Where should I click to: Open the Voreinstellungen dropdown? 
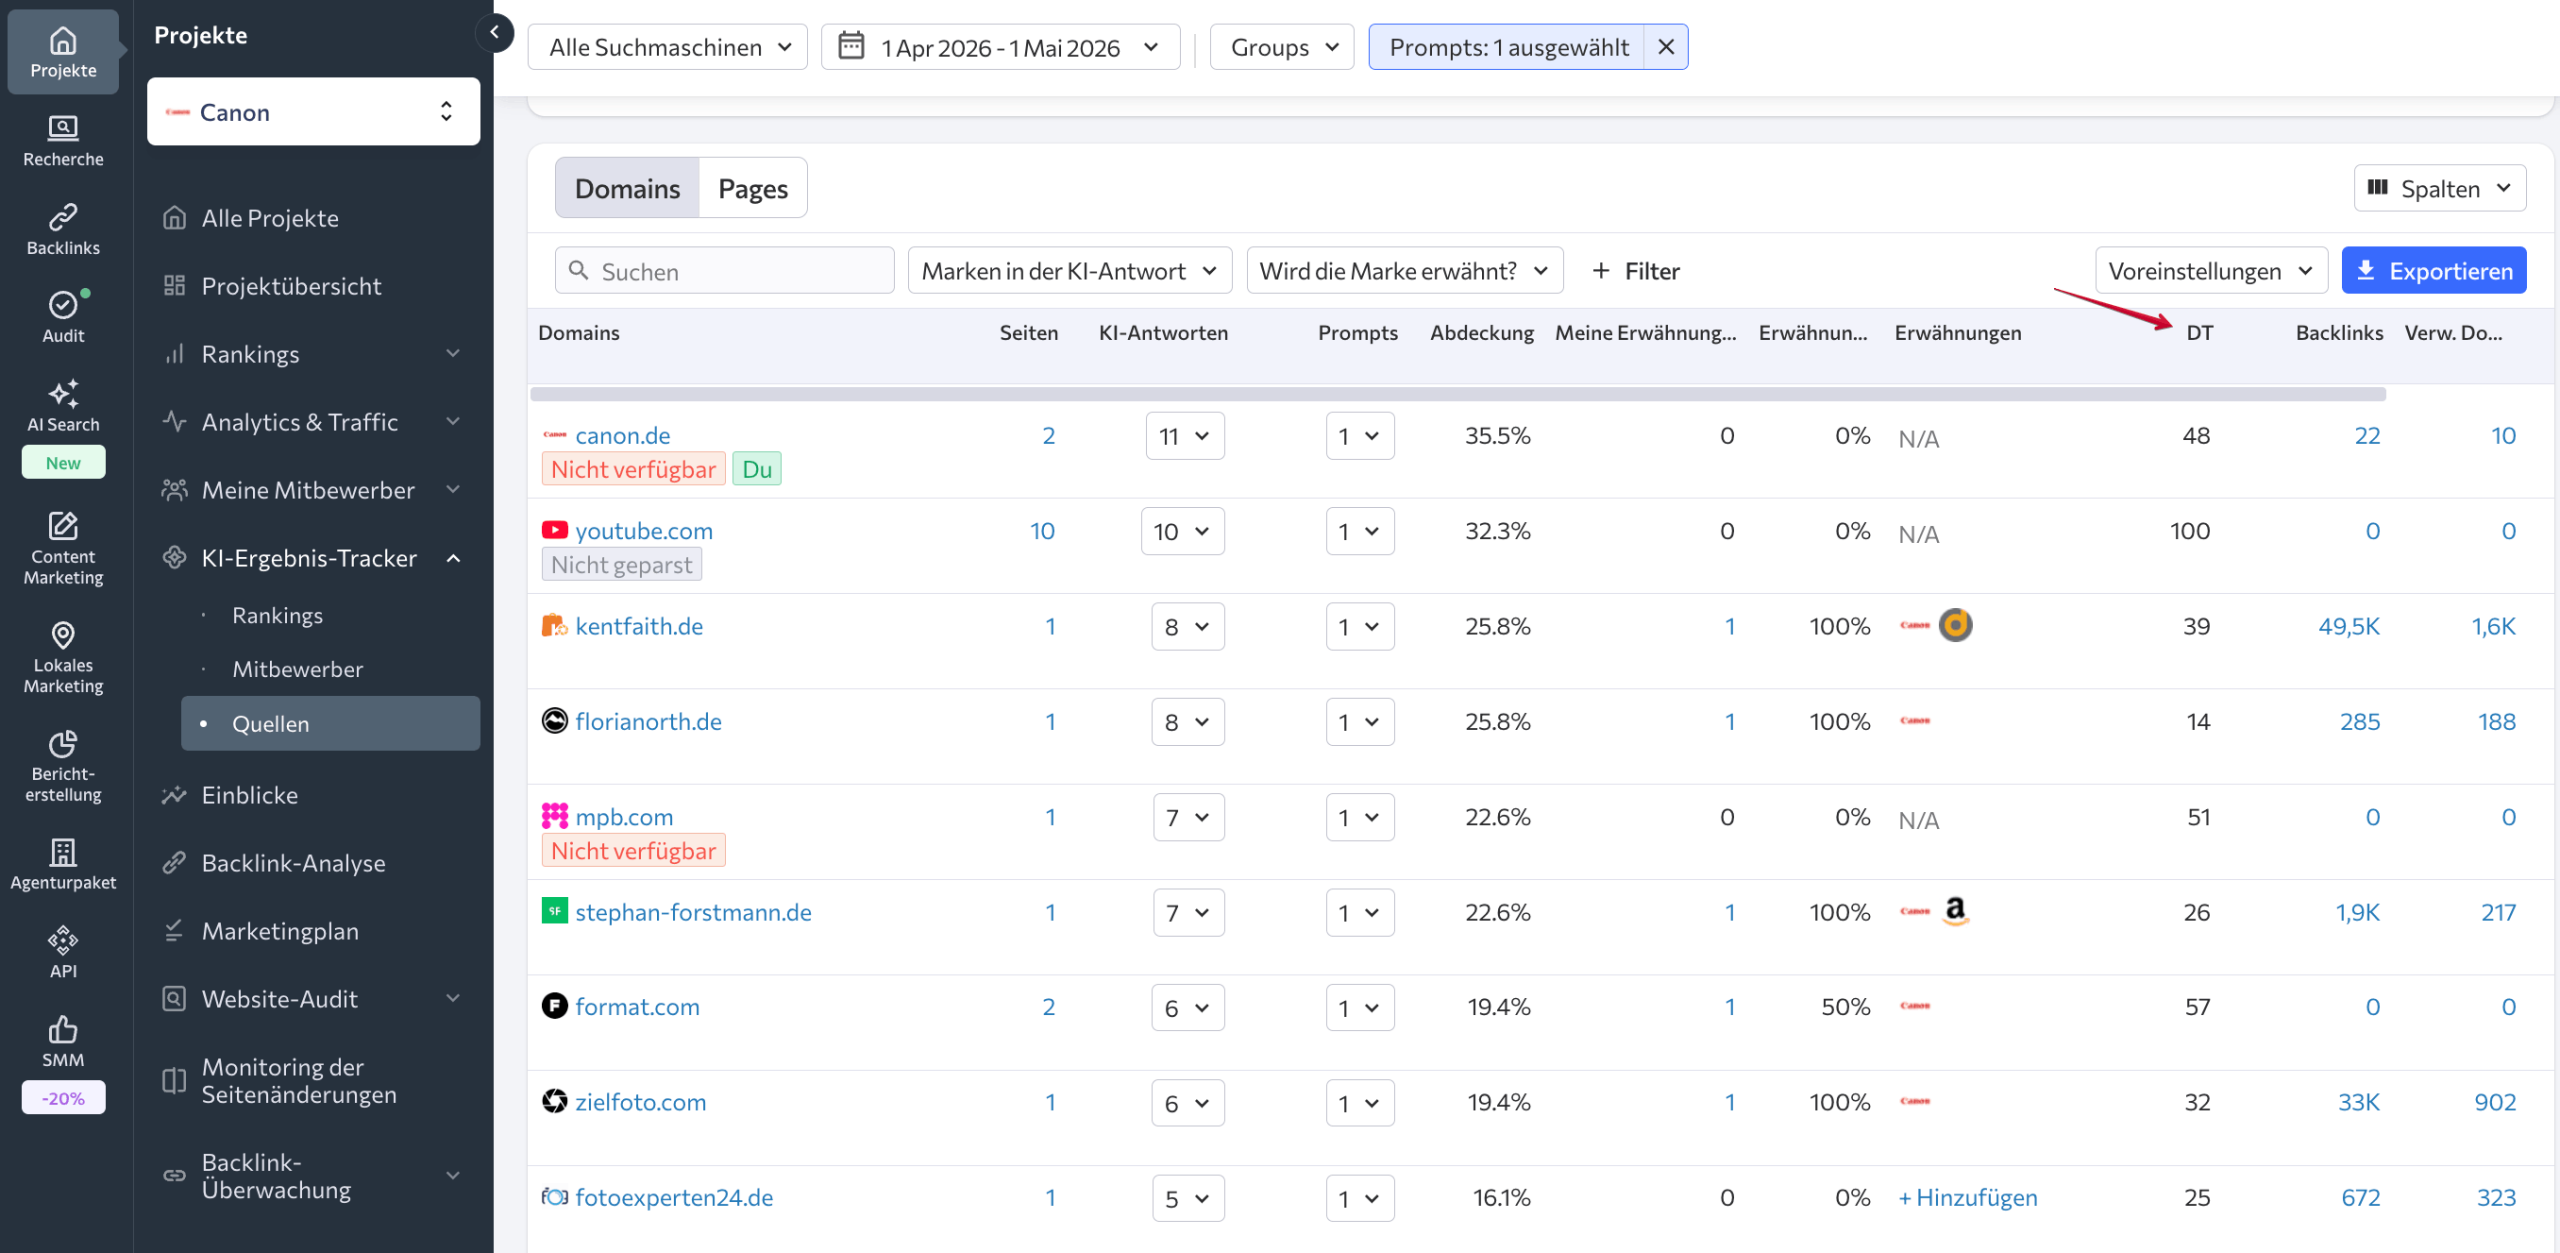click(x=2210, y=271)
